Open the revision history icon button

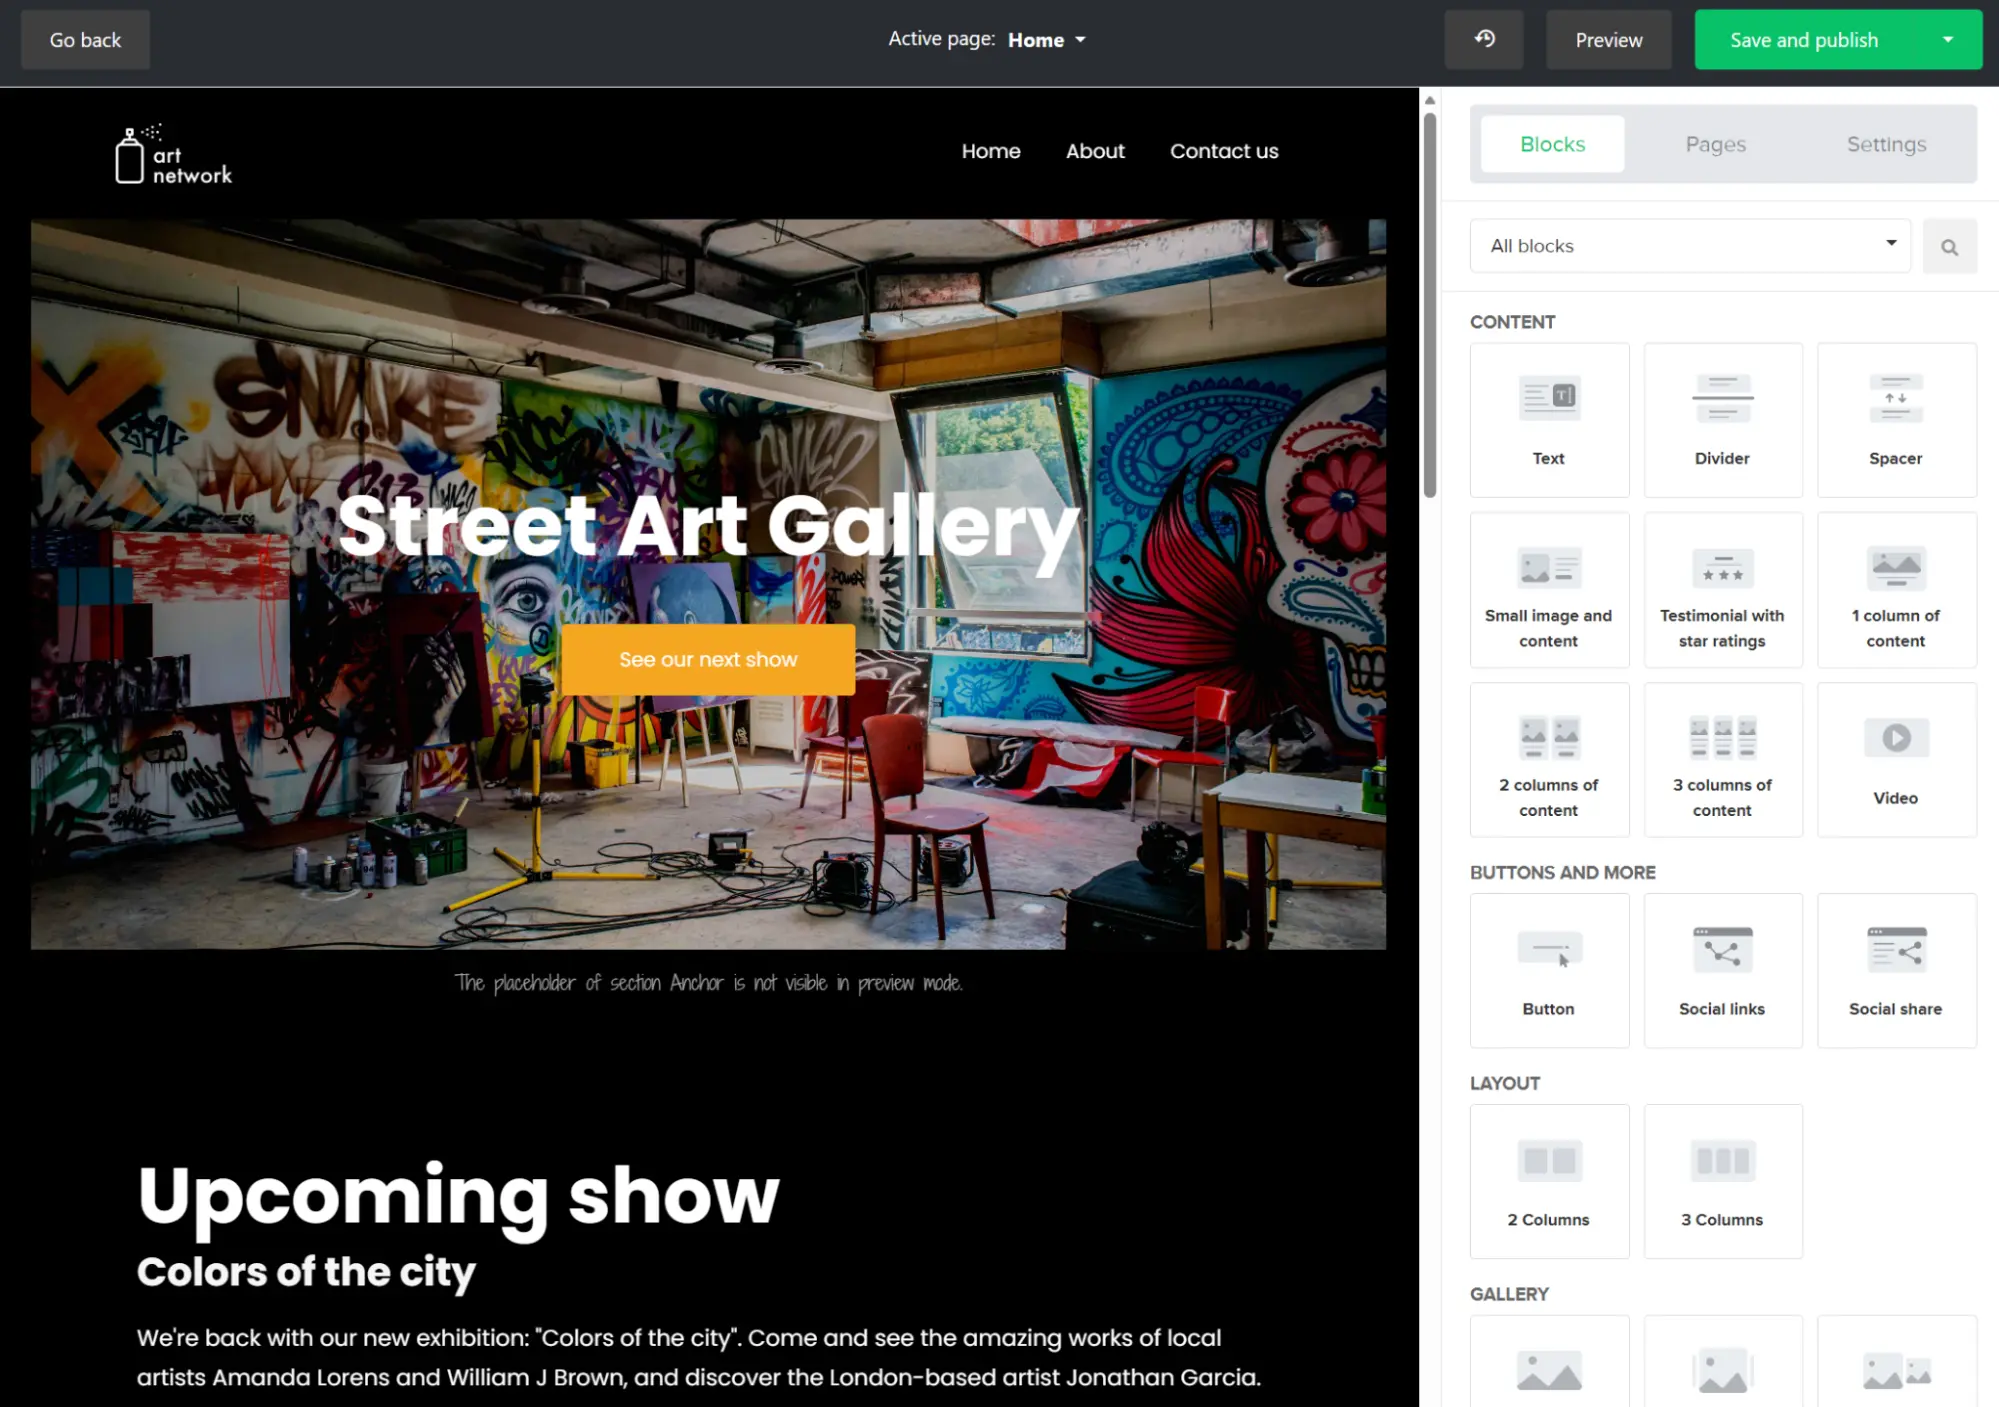coord(1484,40)
